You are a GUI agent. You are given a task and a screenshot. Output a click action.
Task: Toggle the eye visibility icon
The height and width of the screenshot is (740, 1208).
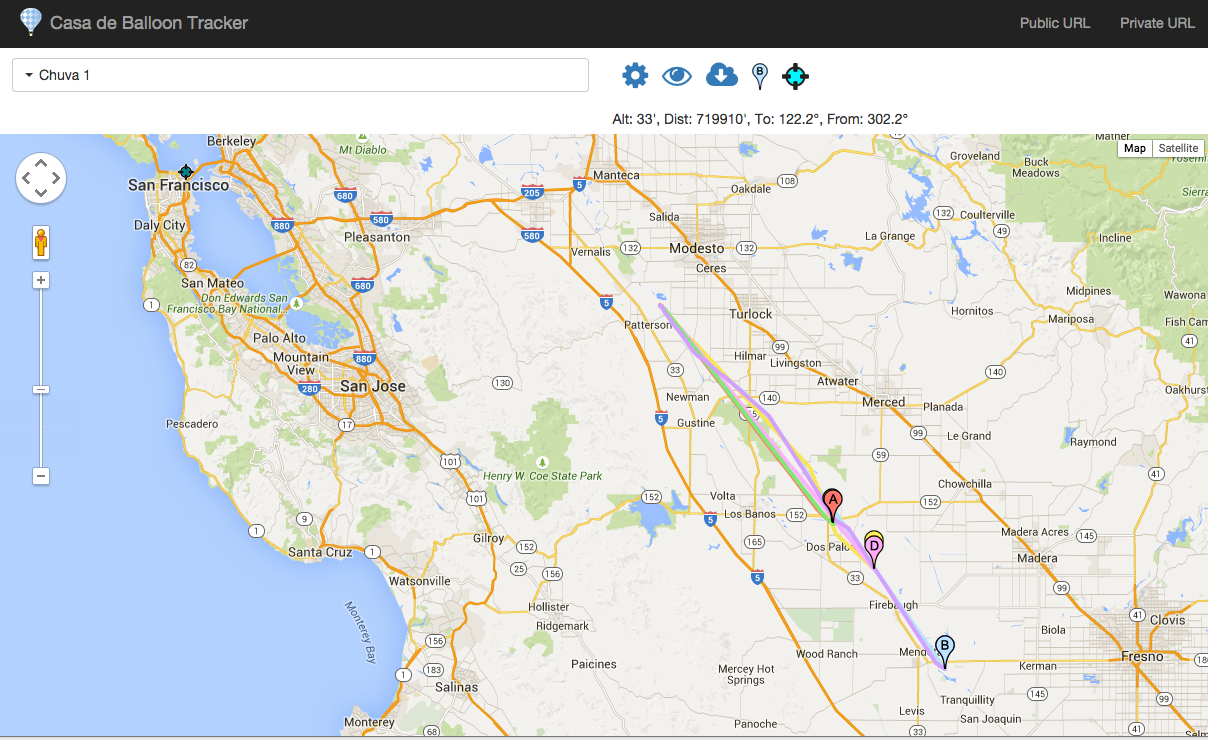coord(677,75)
